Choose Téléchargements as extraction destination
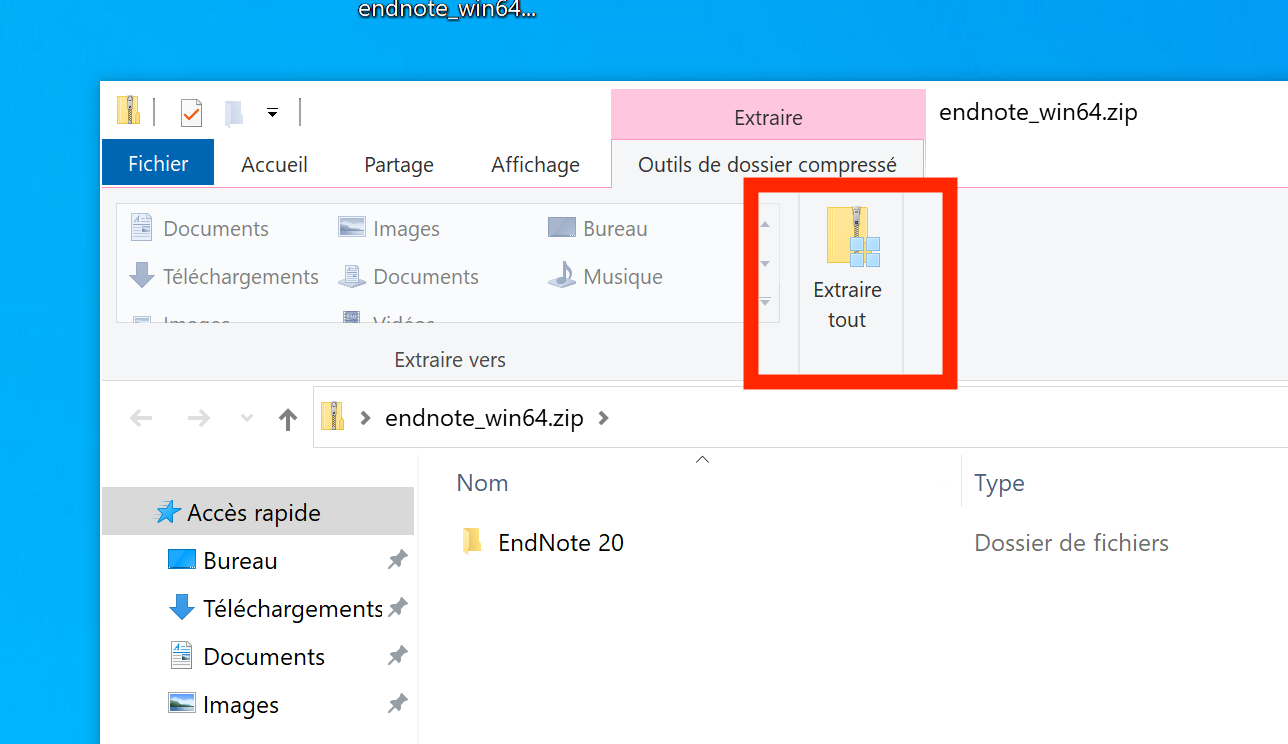1288x744 pixels. point(224,277)
